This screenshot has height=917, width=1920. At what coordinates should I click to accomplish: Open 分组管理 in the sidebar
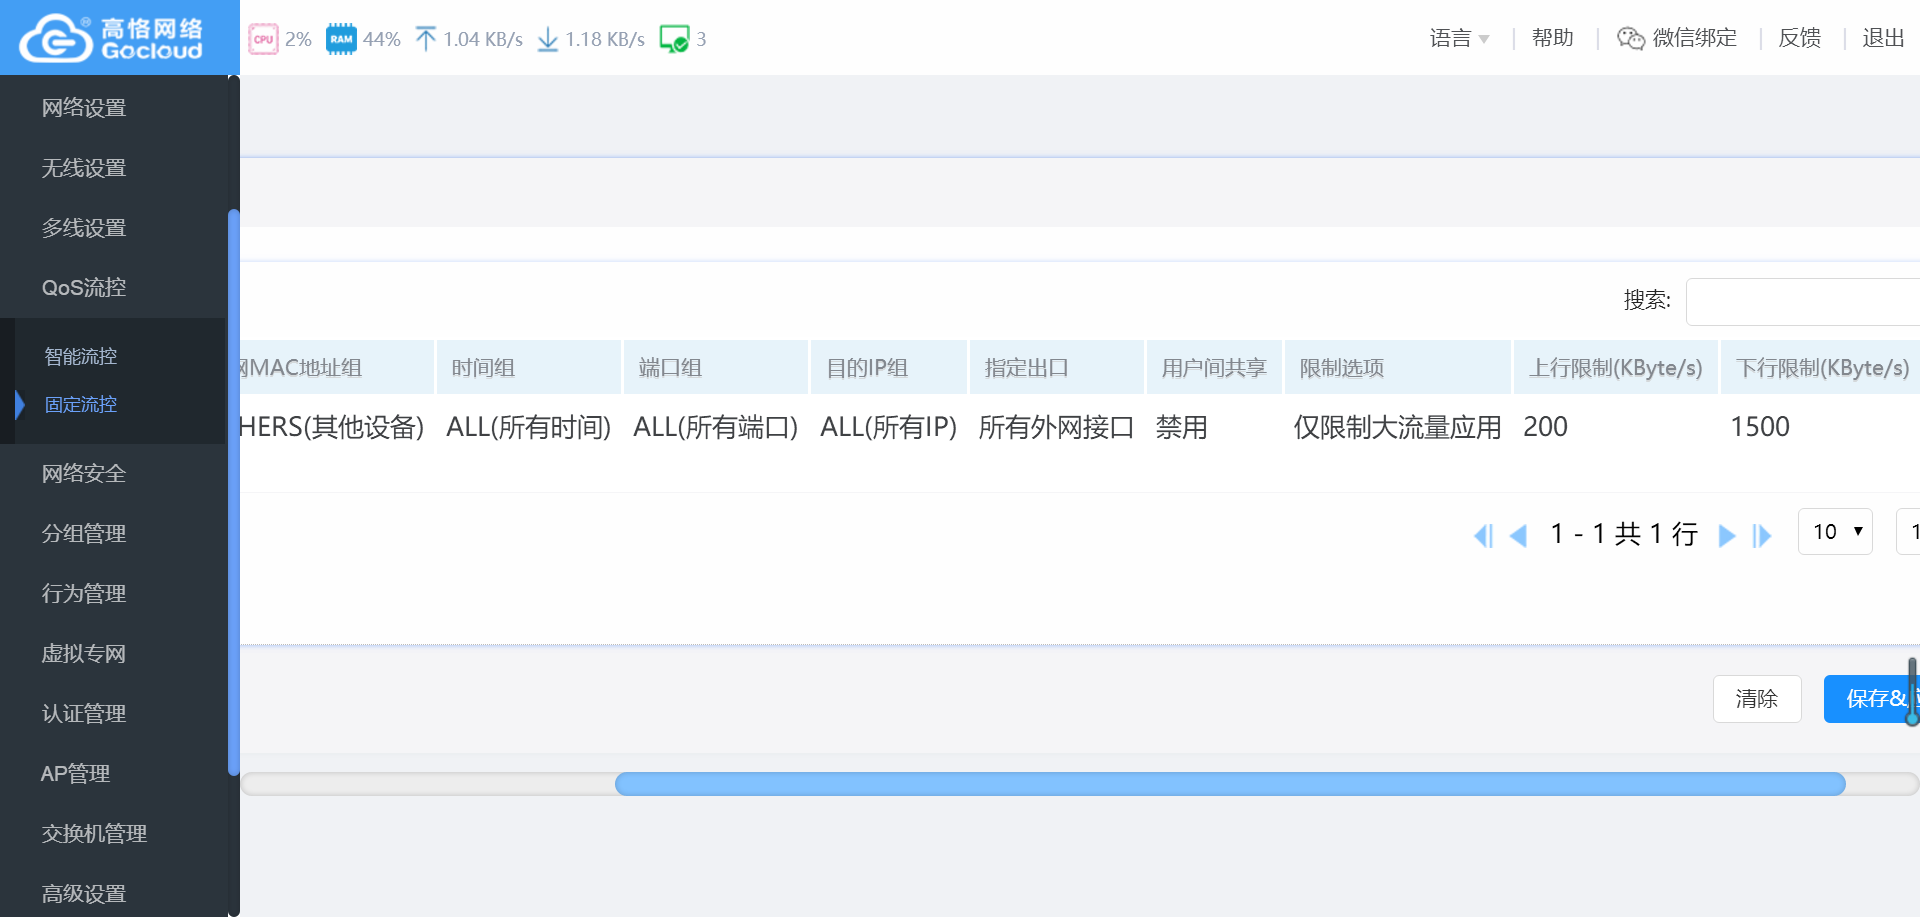coord(84,534)
